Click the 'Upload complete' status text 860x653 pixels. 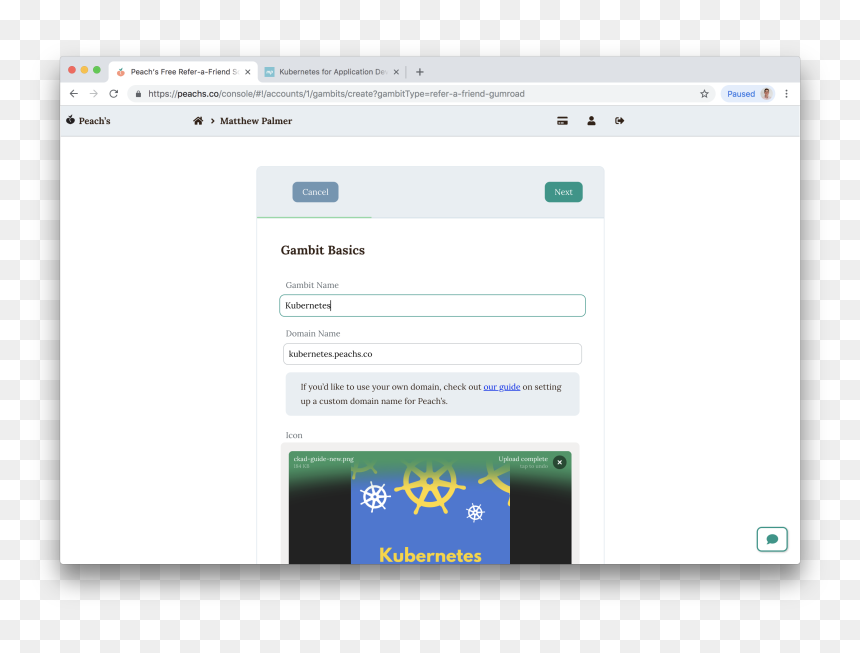(523, 459)
